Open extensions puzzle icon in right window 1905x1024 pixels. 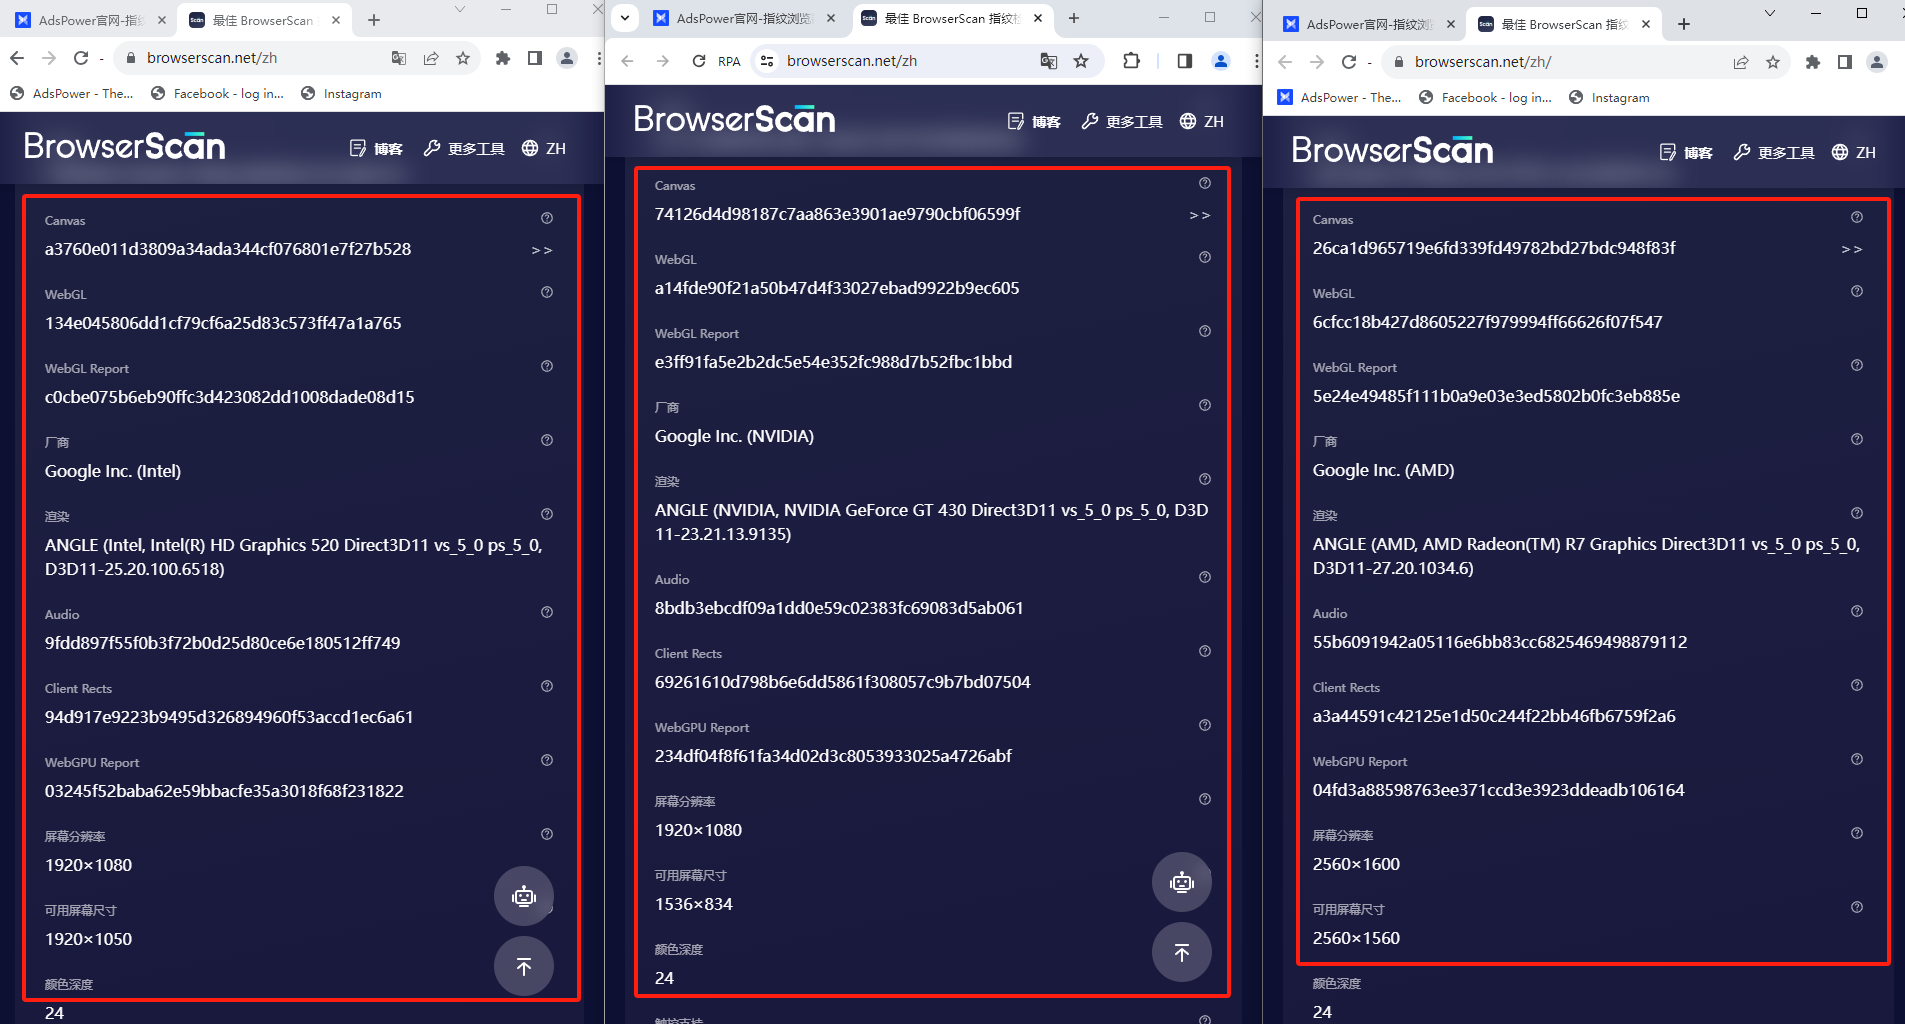pyautogui.click(x=1813, y=62)
